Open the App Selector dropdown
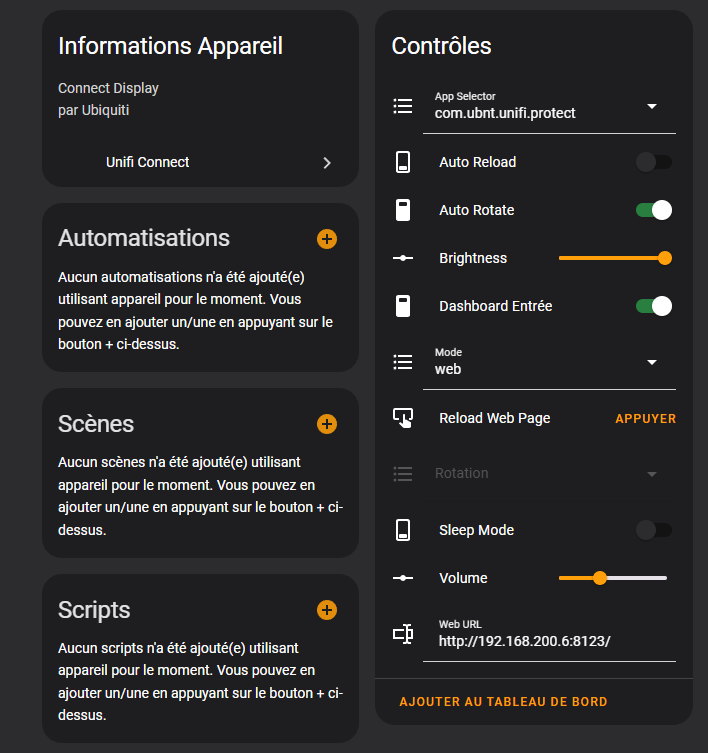 pyautogui.click(x=652, y=106)
